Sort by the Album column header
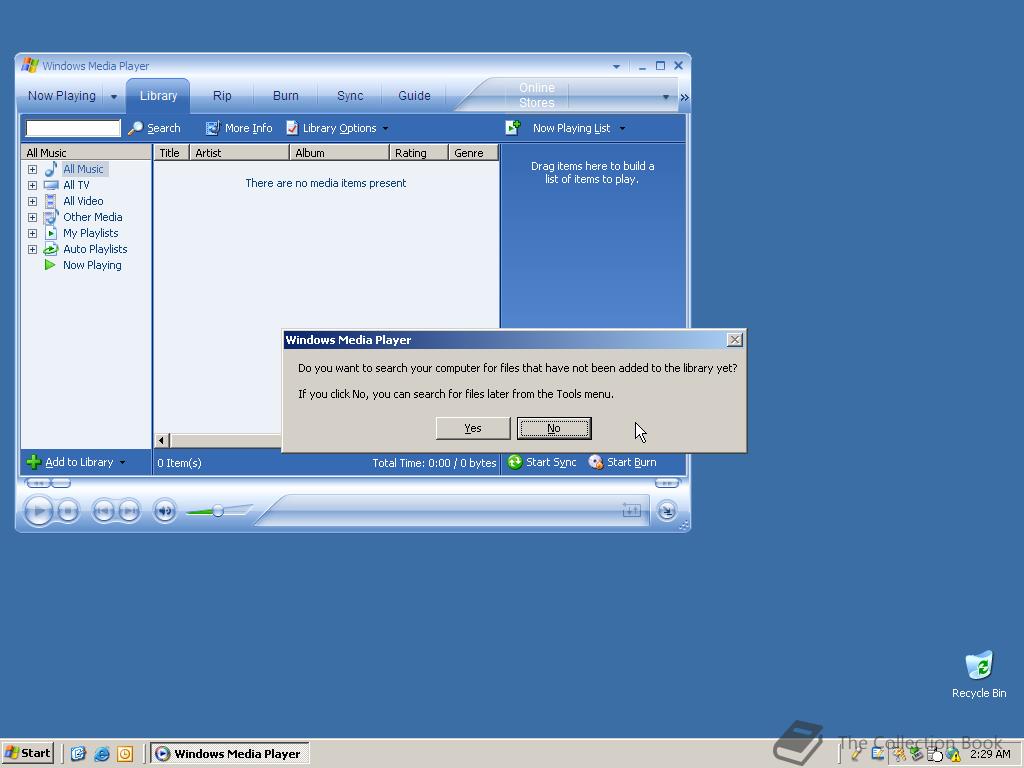Screen dimensions: 1024x768 tap(339, 153)
